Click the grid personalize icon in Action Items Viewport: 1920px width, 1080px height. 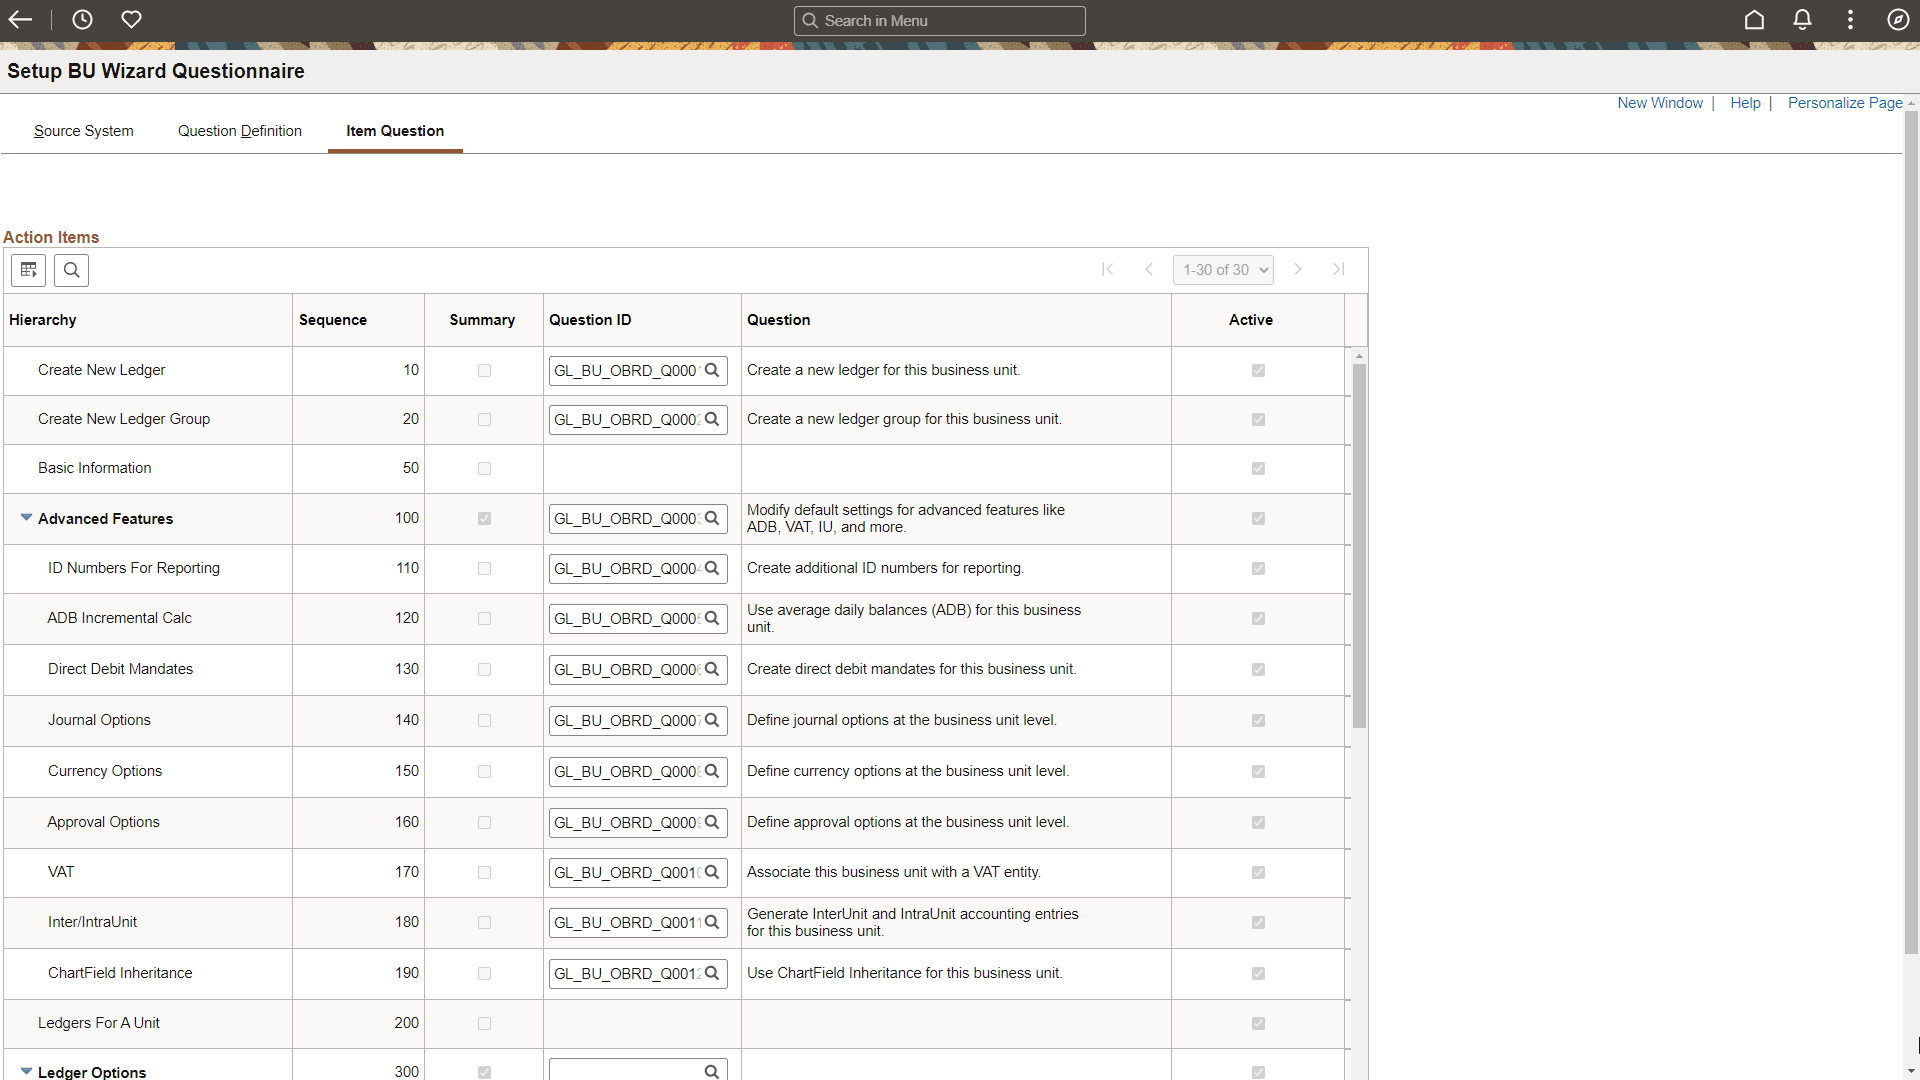coord(29,270)
